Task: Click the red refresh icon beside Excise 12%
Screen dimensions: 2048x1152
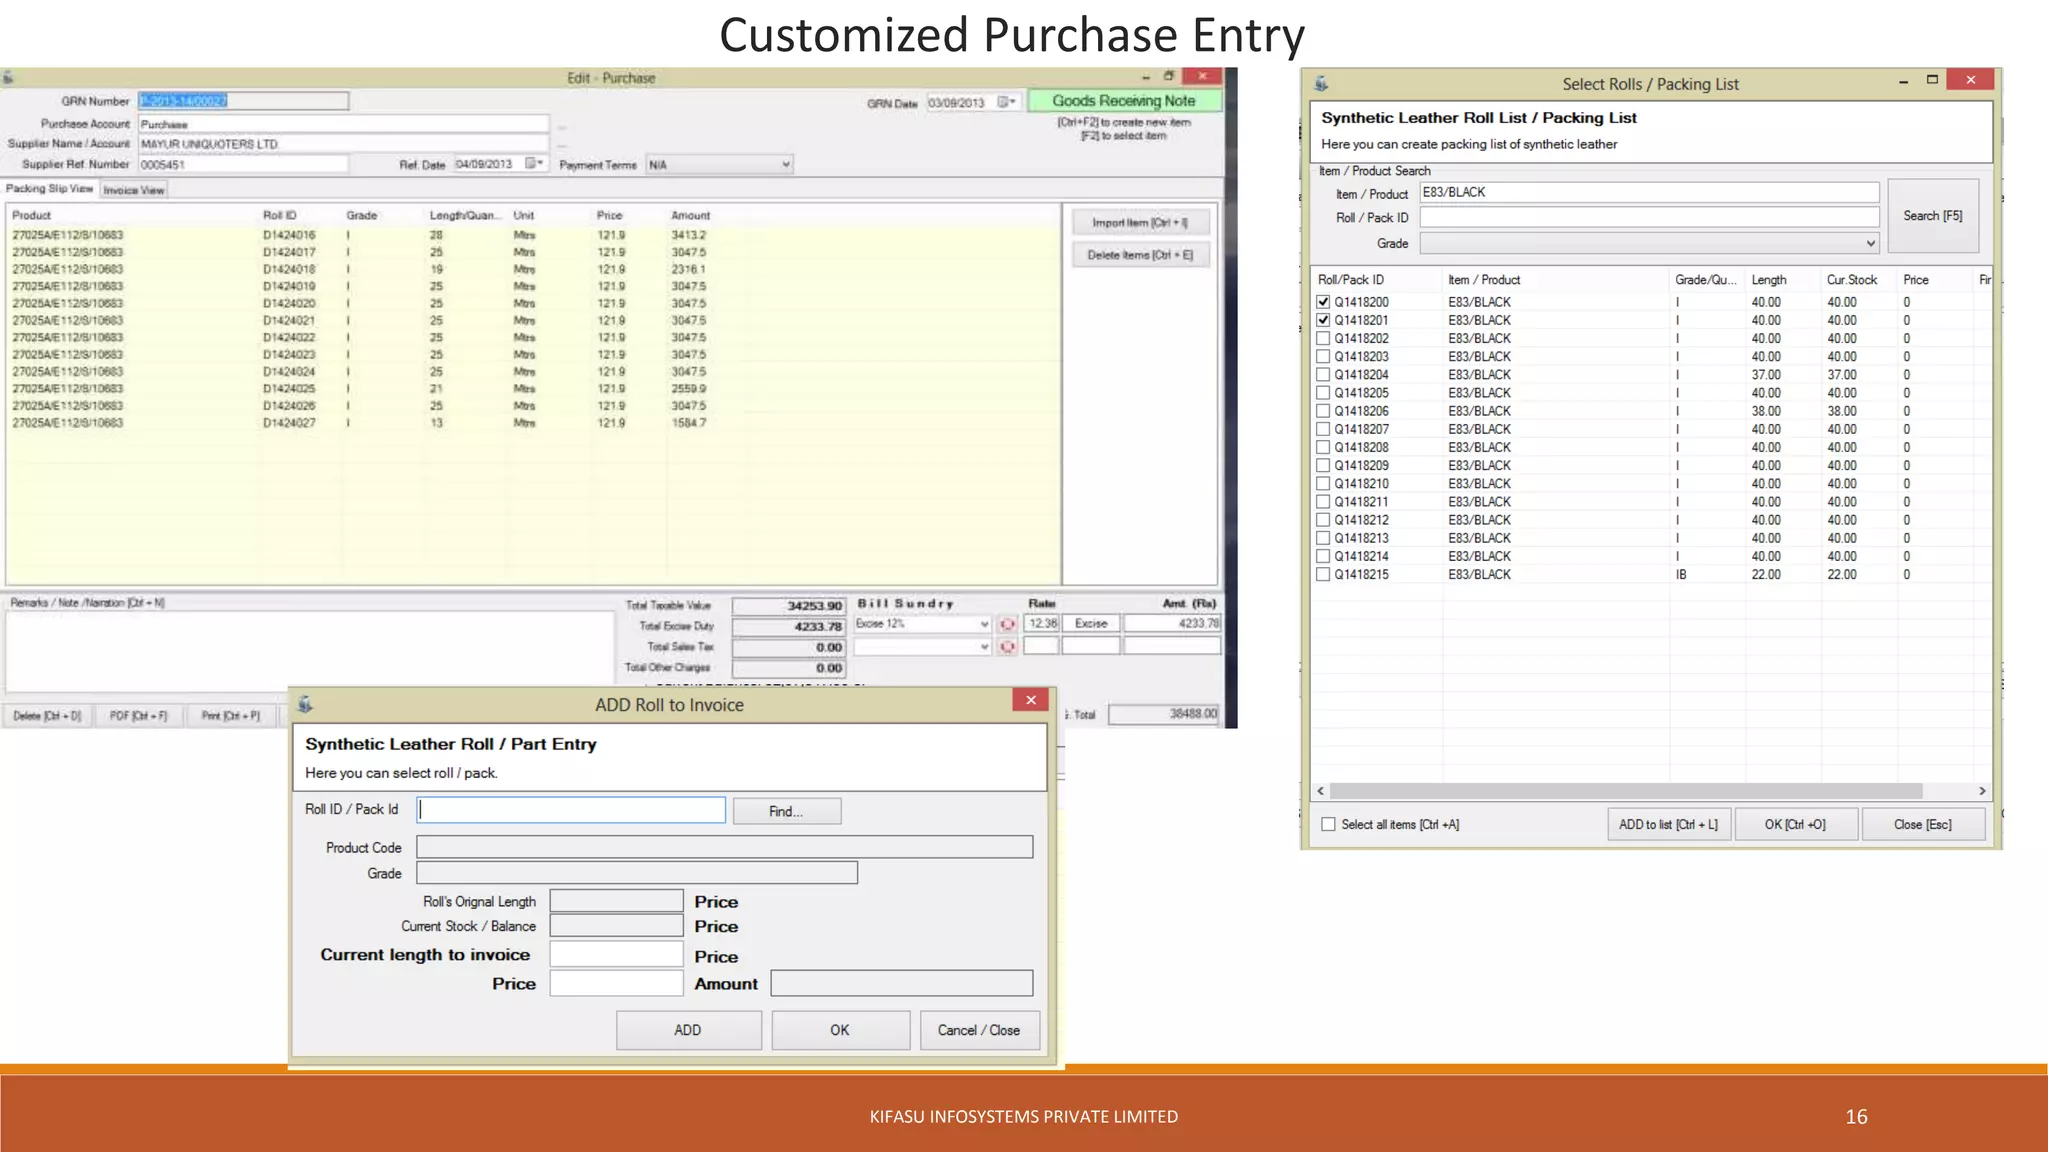Action: (x=1008, y=624)
